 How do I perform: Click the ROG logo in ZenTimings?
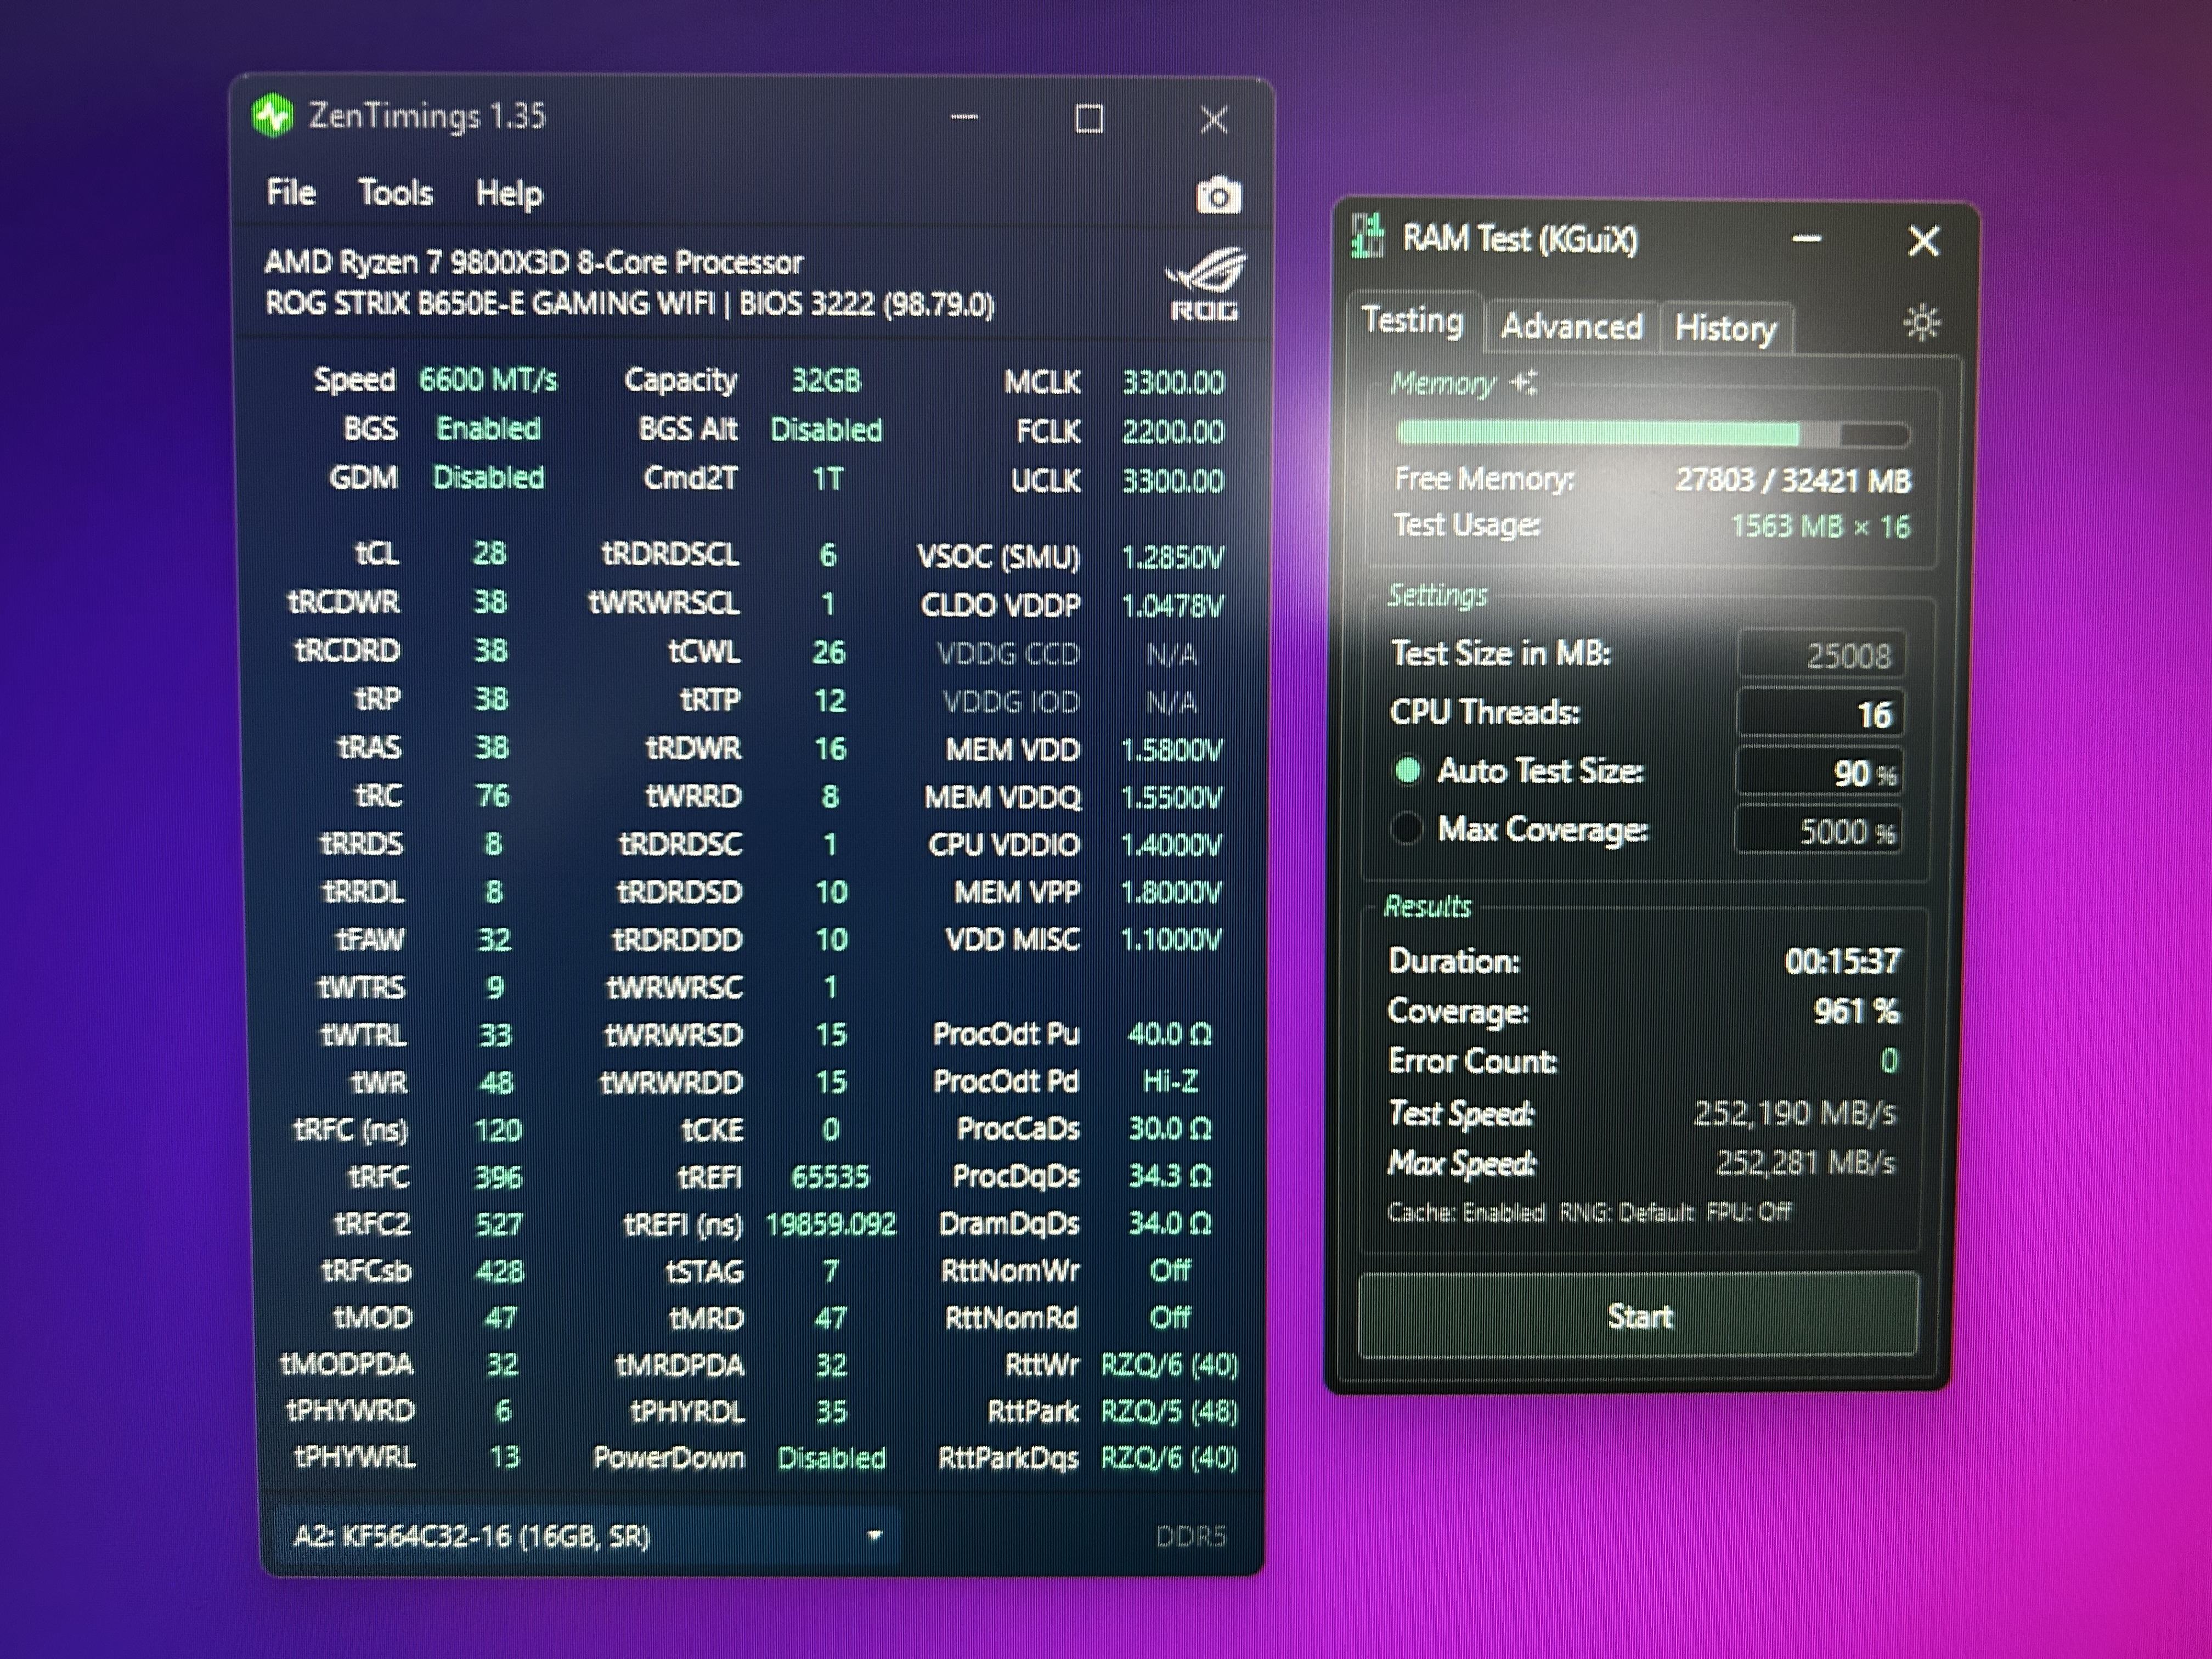(1205, 284)
